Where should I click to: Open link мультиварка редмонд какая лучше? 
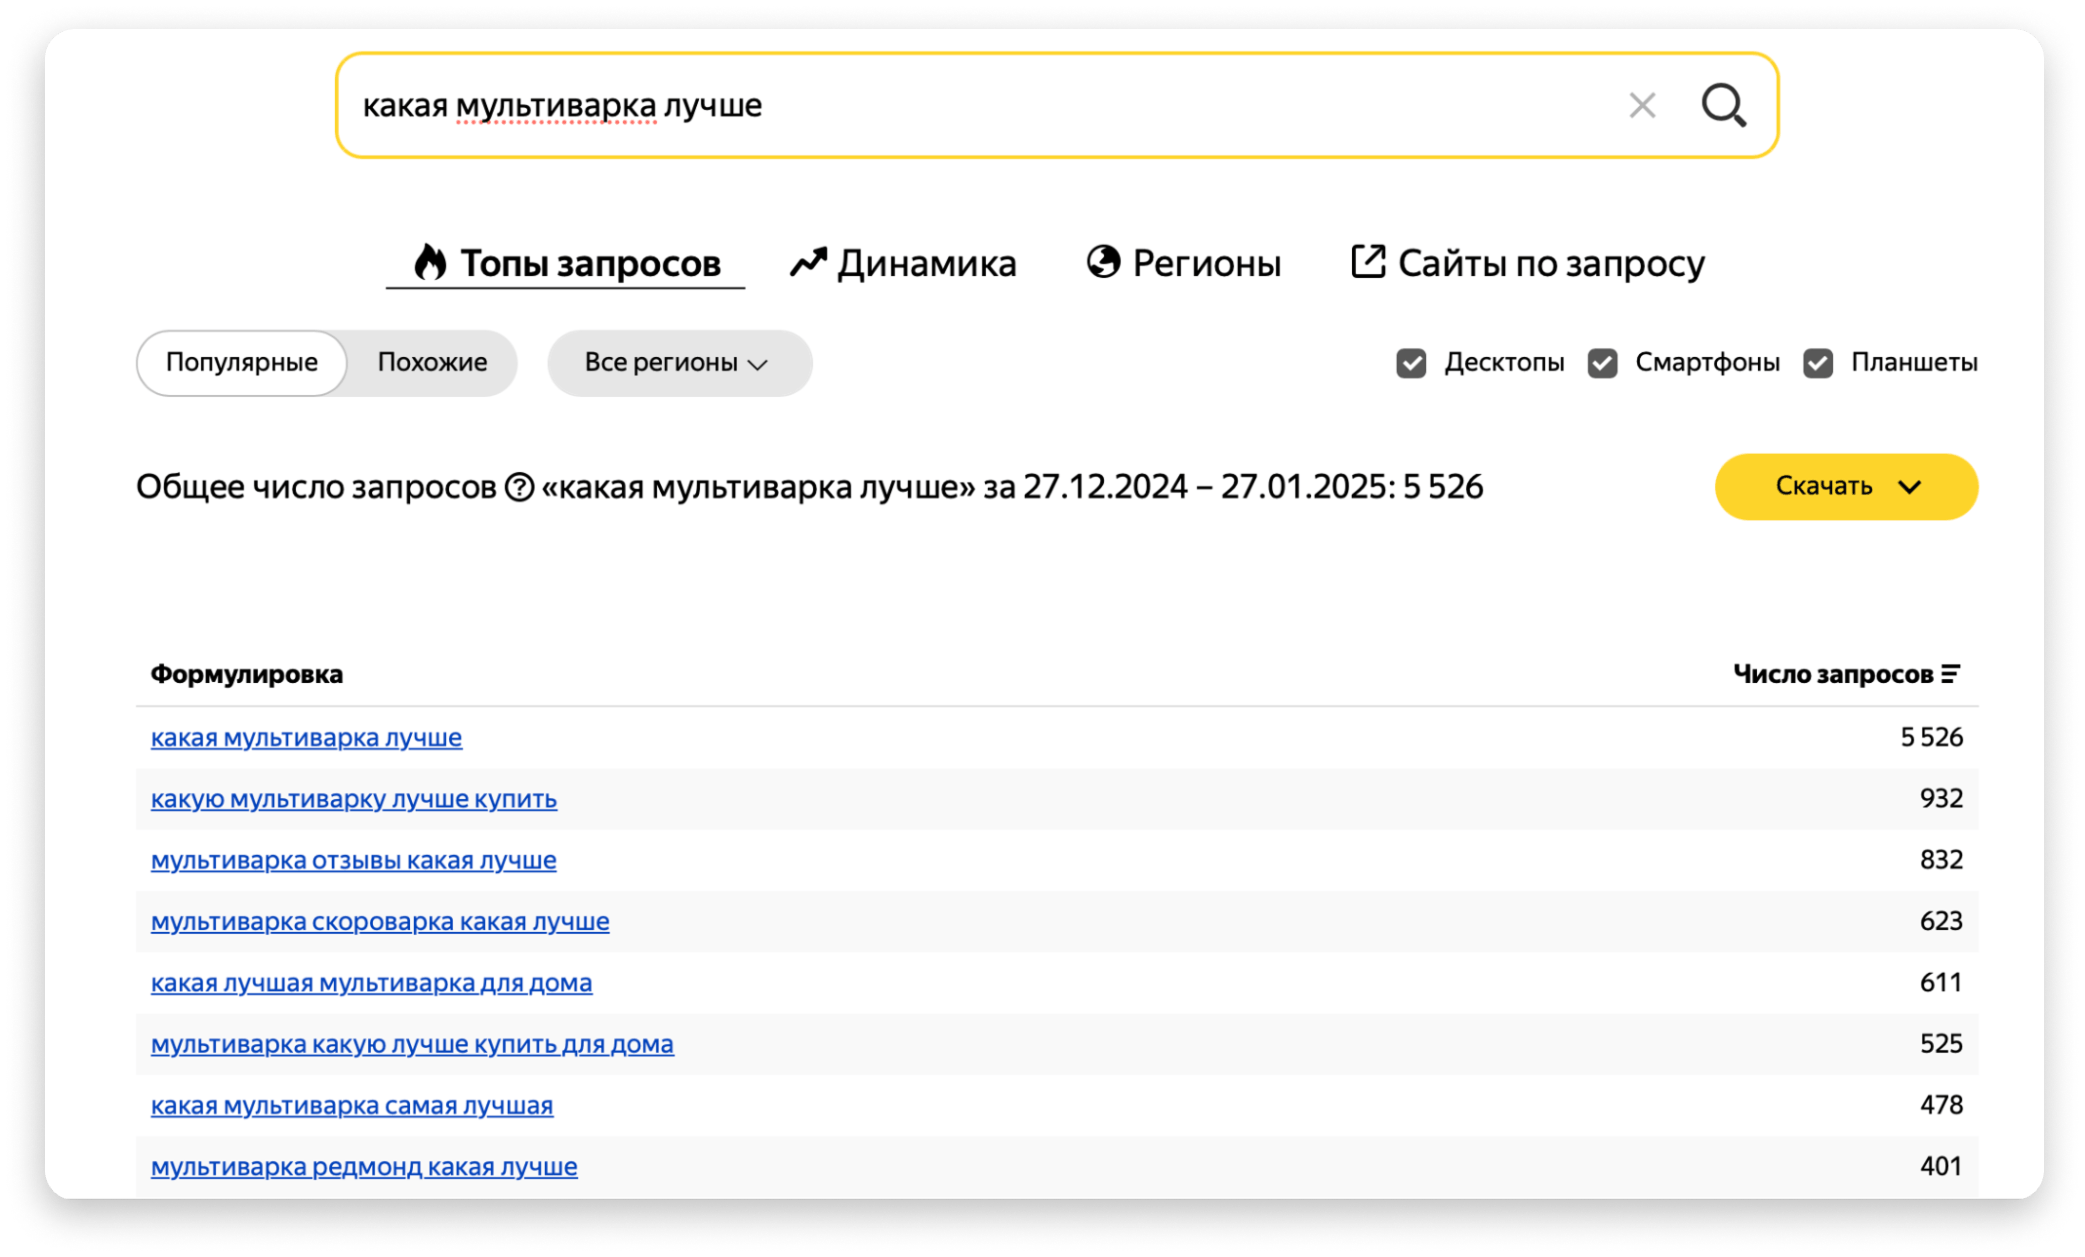(364, 1166)
